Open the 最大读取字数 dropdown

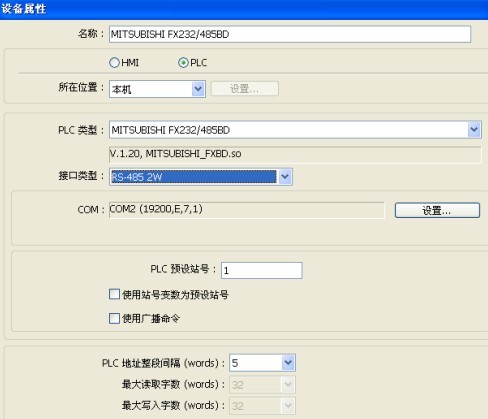[x=262, y=385]
